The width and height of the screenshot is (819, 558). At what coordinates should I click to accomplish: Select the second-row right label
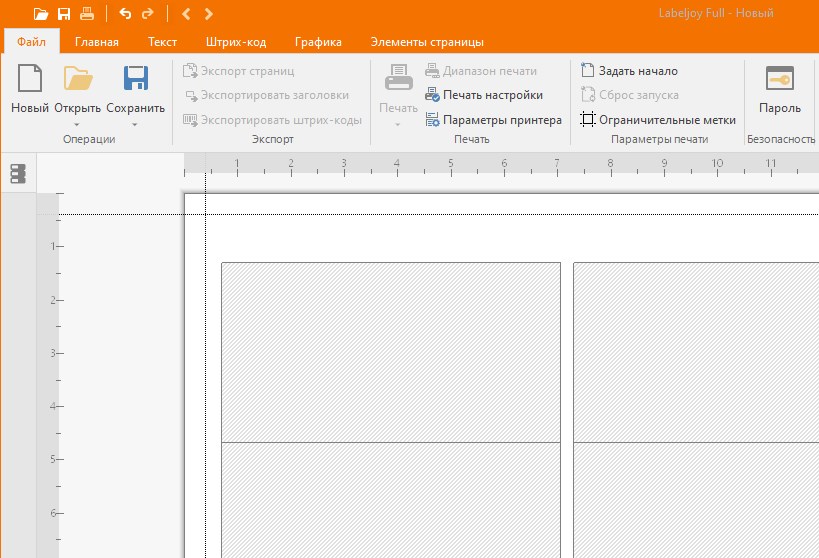(x=696, y=500)
